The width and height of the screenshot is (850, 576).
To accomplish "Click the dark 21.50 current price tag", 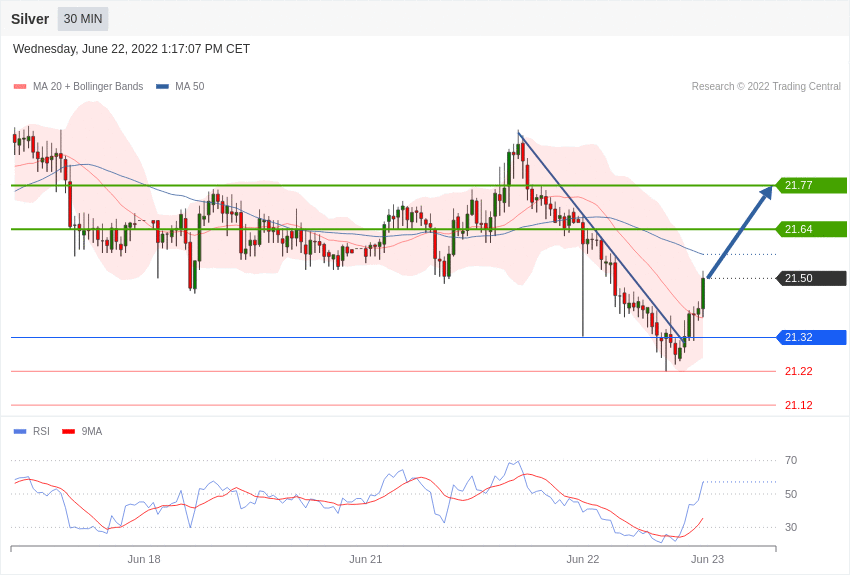I will [x=811, y=278].
